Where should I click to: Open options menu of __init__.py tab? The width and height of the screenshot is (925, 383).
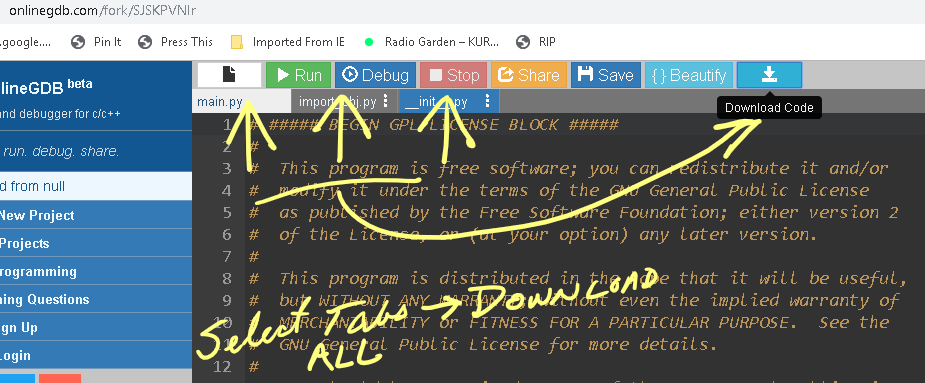click(x=487, y=101)
